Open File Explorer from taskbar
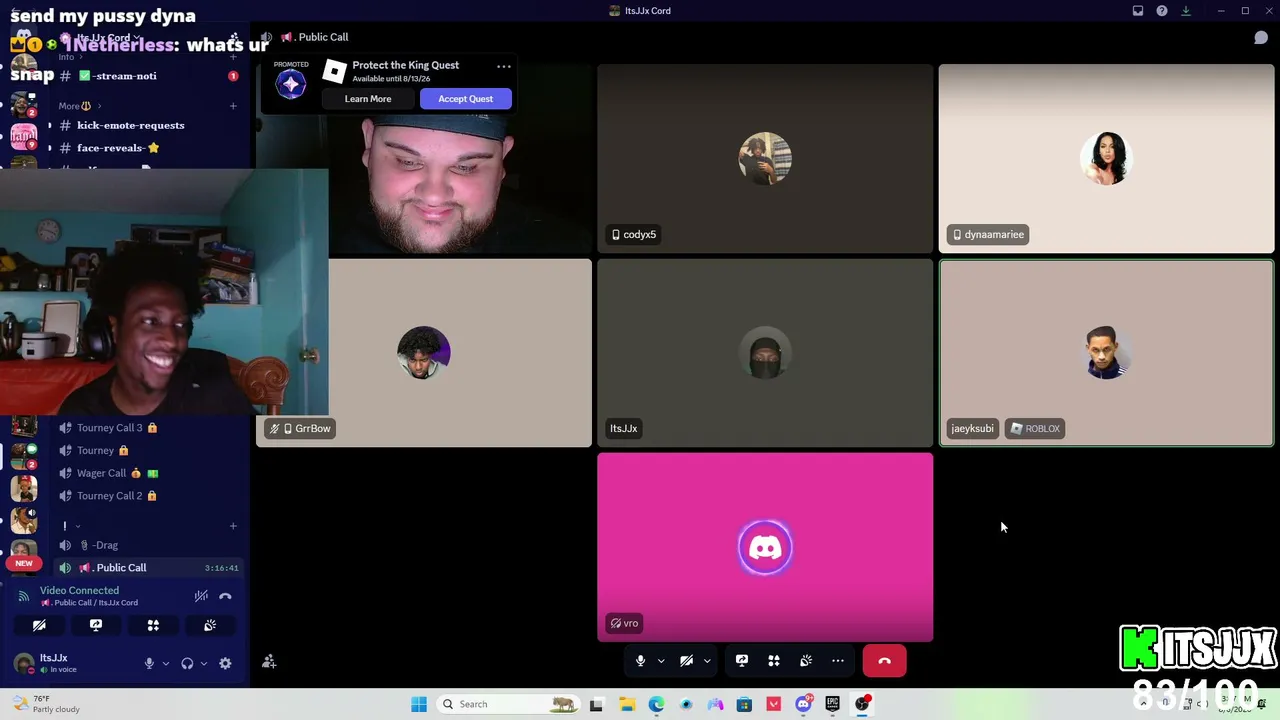The height and width of the screenshot is (720, 1280). pyautogui.click(x=627, y=704)
